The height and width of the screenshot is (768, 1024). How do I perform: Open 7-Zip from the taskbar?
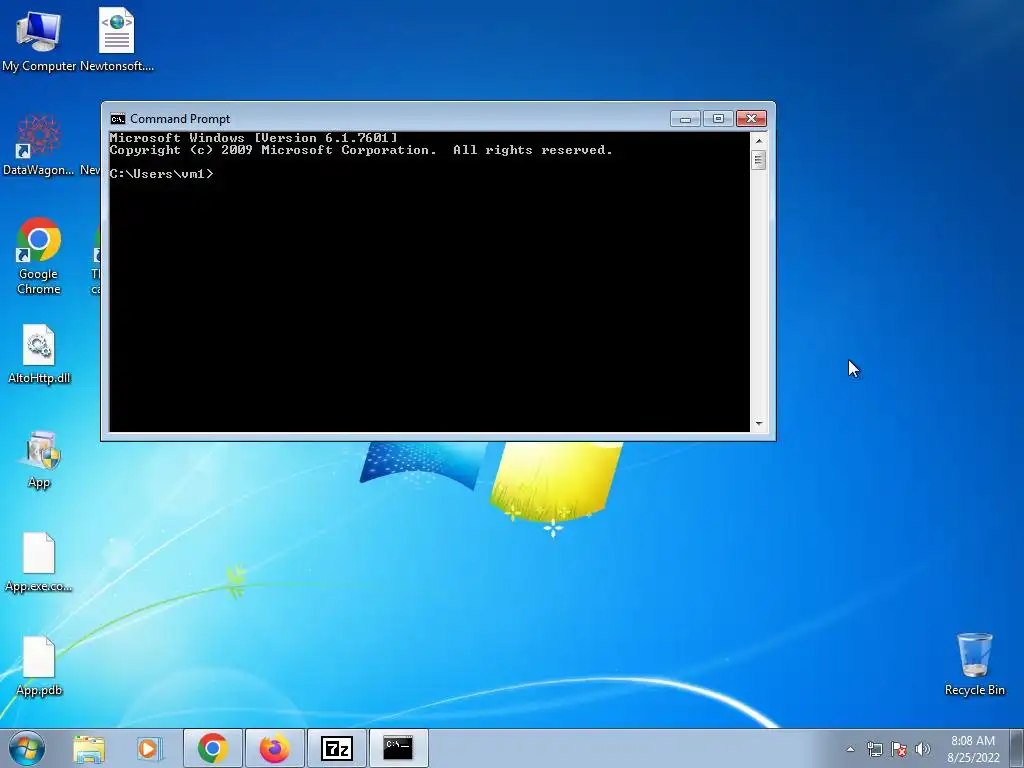[x=336, y=748]
